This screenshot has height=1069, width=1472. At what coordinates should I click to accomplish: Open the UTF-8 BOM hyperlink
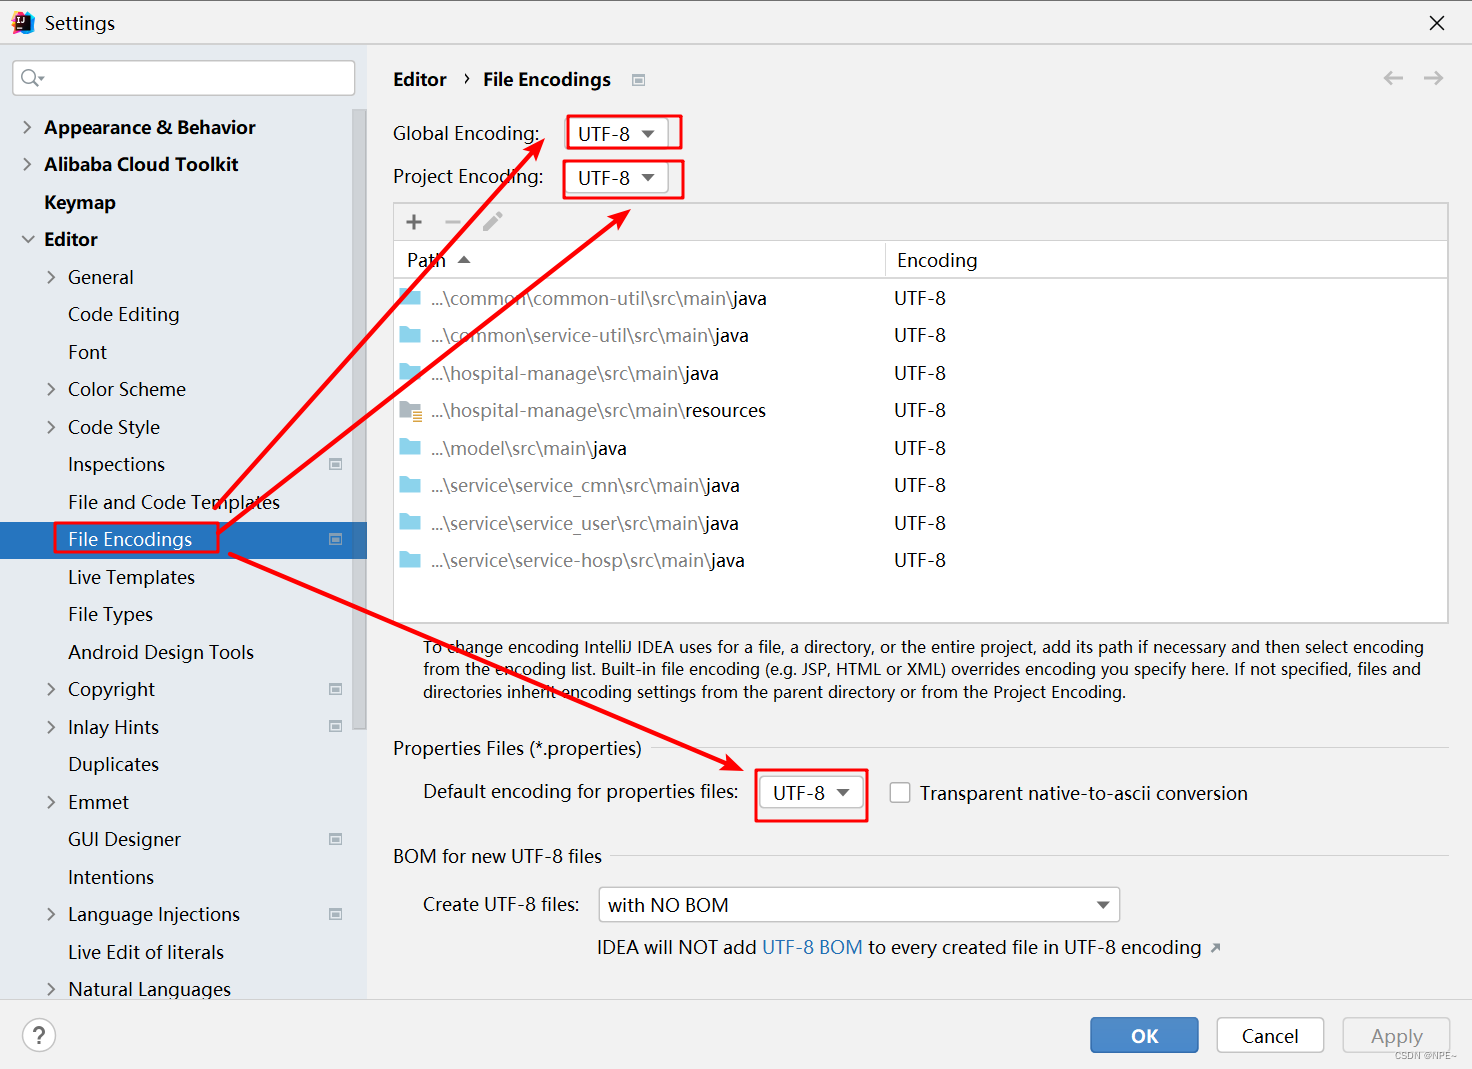(x=811, y=947)
